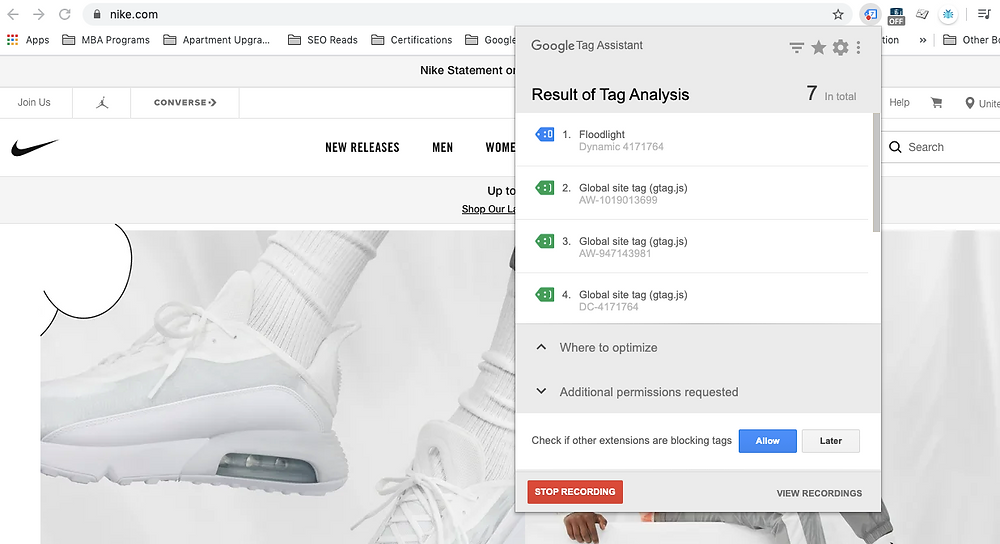Click the search magnifier icon
This screenshot has width=1000, height=544.
(x=895, y=147)
